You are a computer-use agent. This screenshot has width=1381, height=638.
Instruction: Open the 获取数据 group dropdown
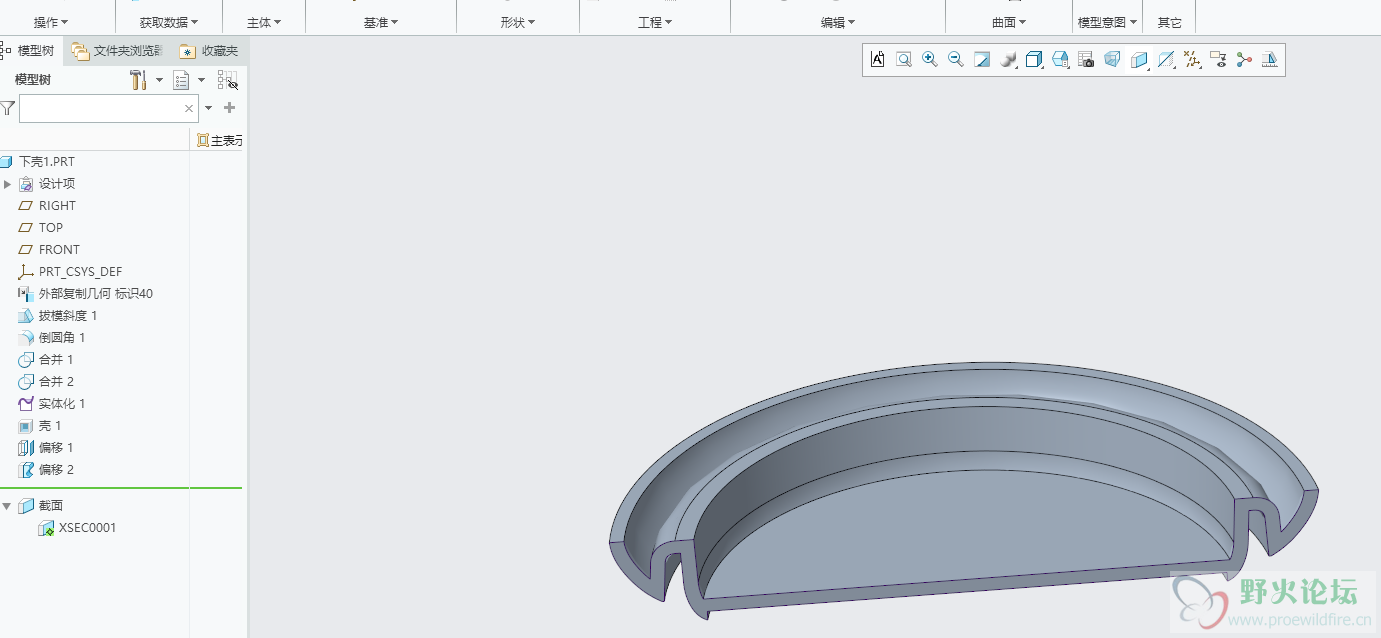tap(169, 22)
